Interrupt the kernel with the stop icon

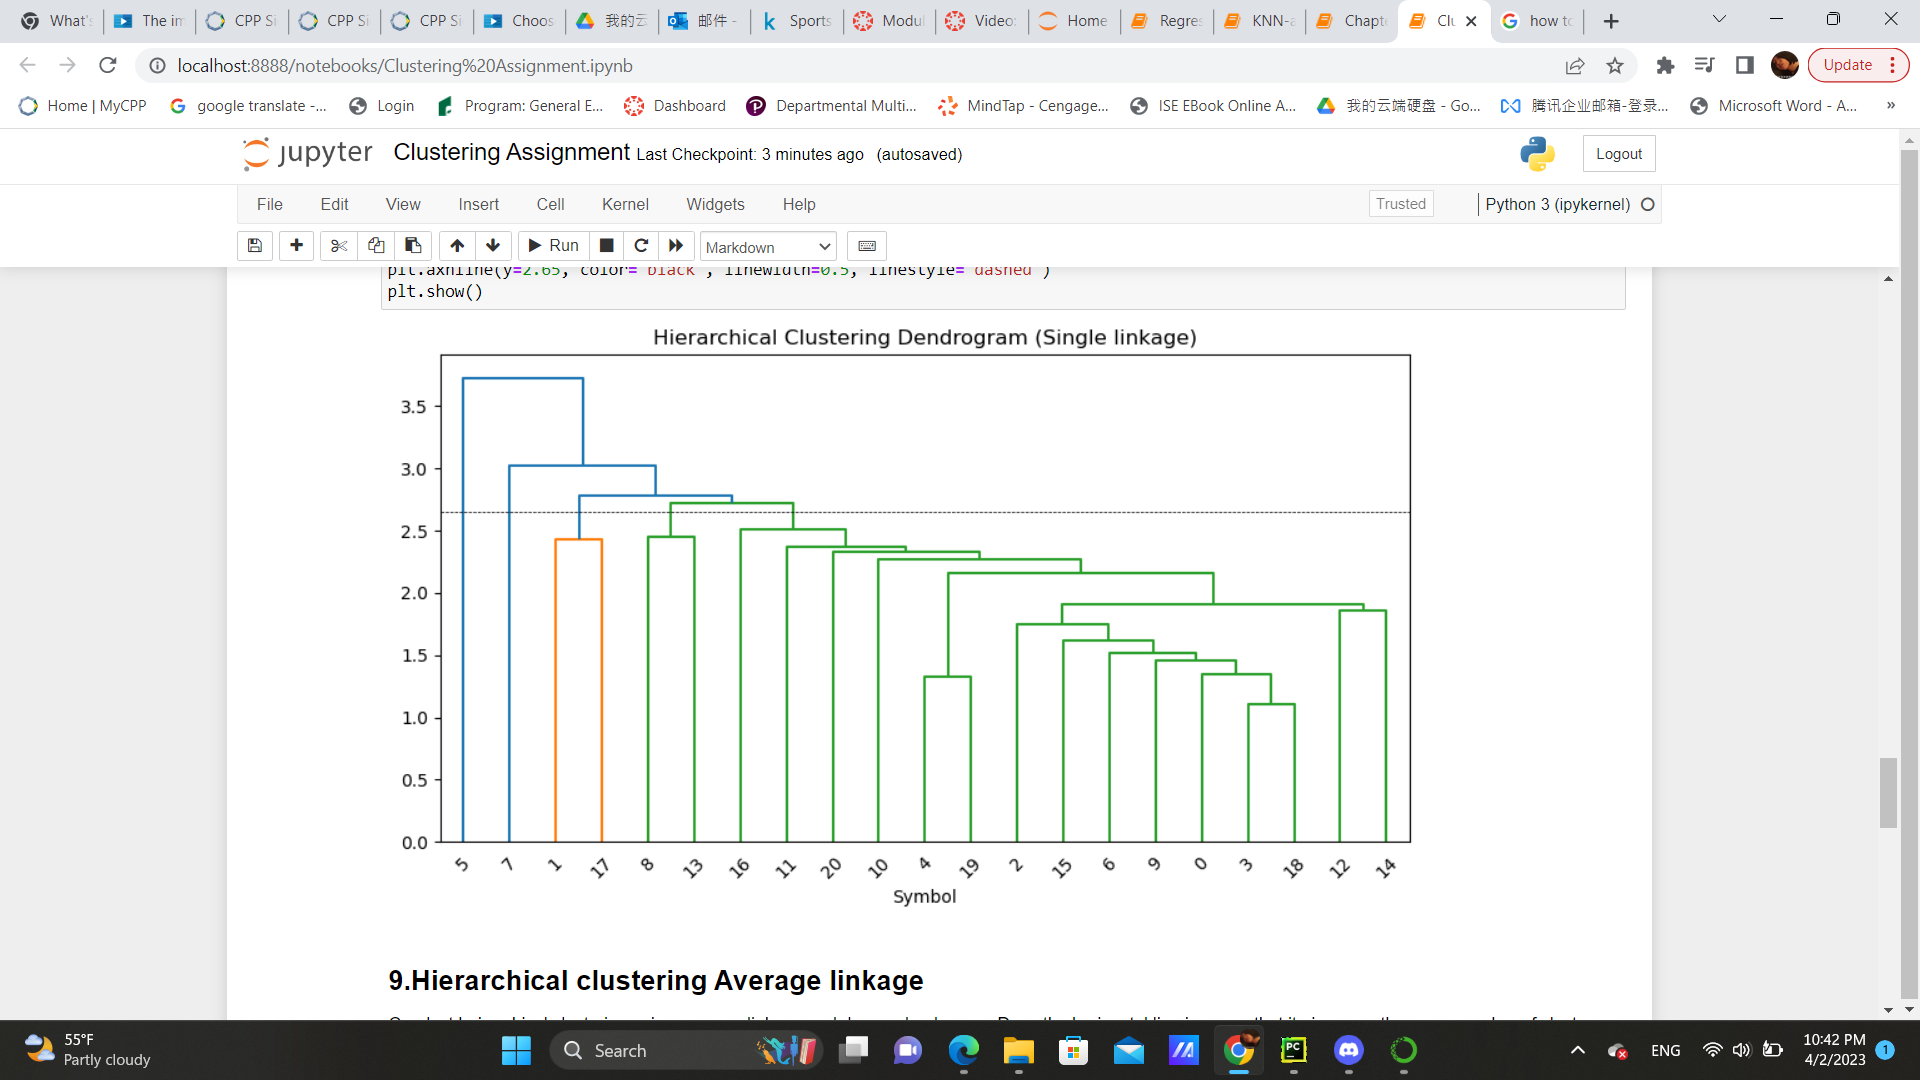(x=606, y=246)
